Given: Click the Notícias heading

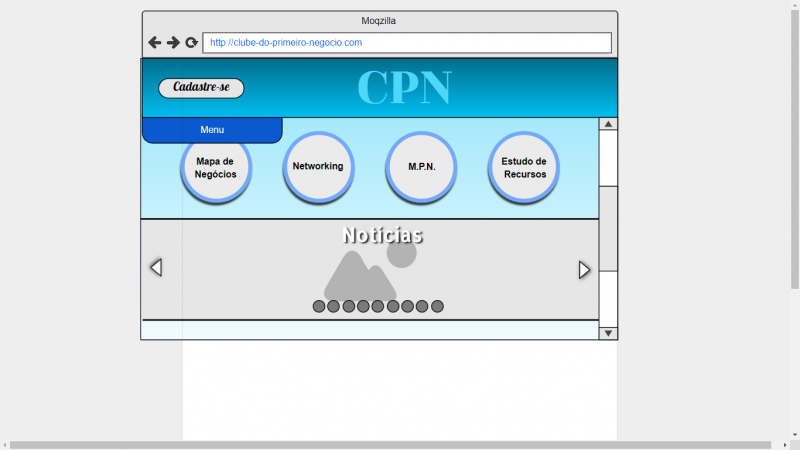Looking at the screenshot, I should coord(383,235).
